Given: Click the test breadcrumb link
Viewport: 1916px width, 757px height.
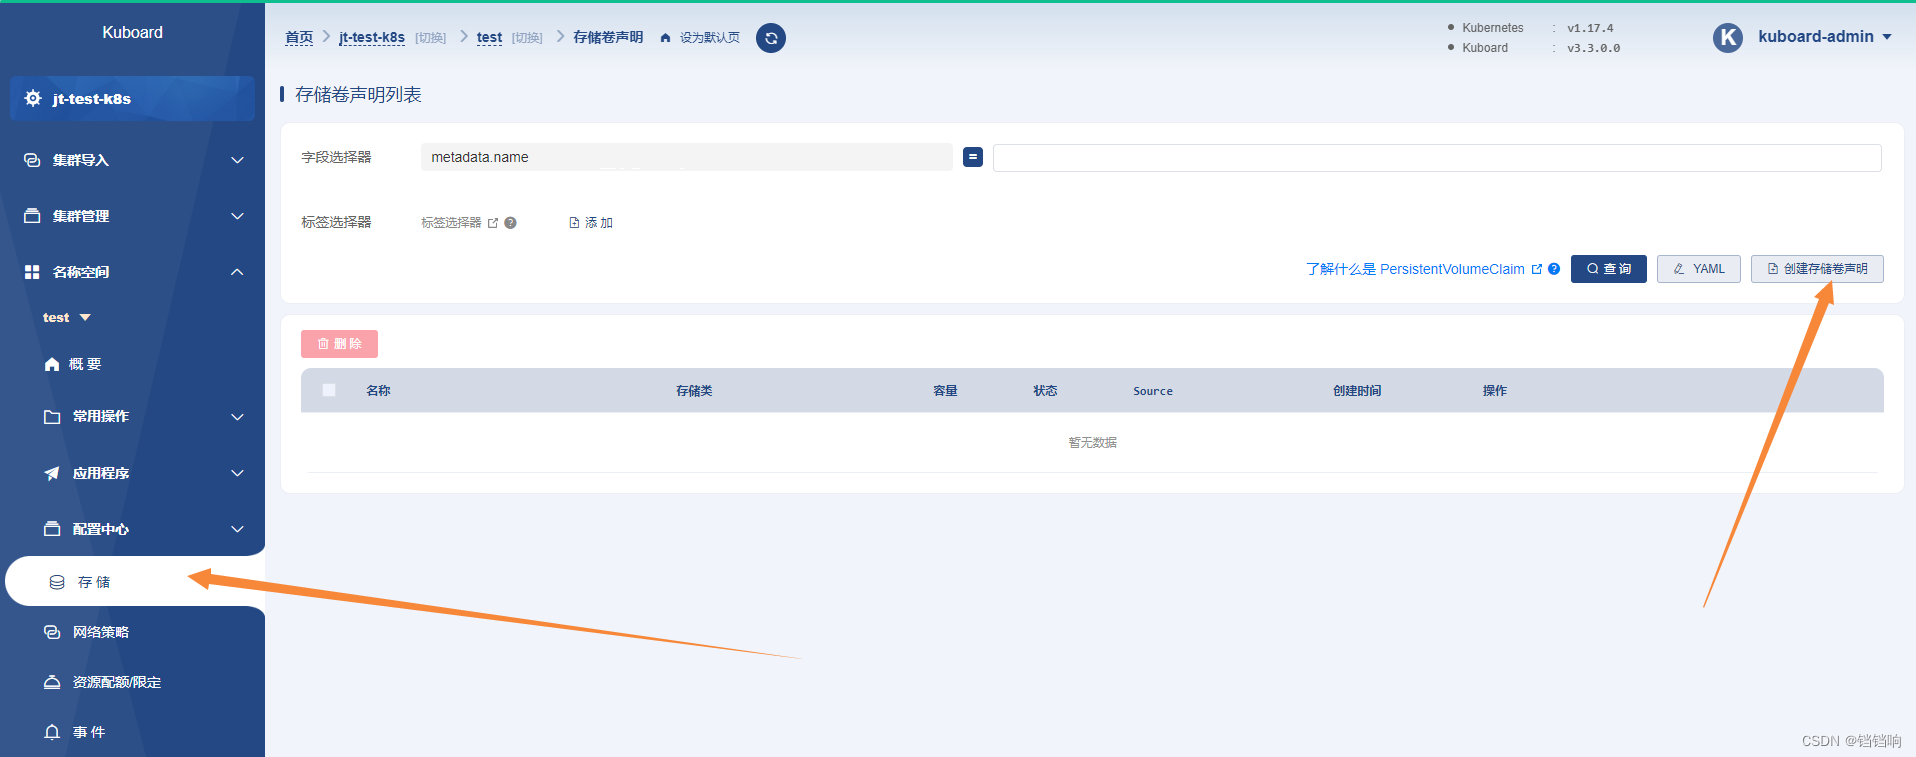Looking at the screenshot, I should [489, 38].
